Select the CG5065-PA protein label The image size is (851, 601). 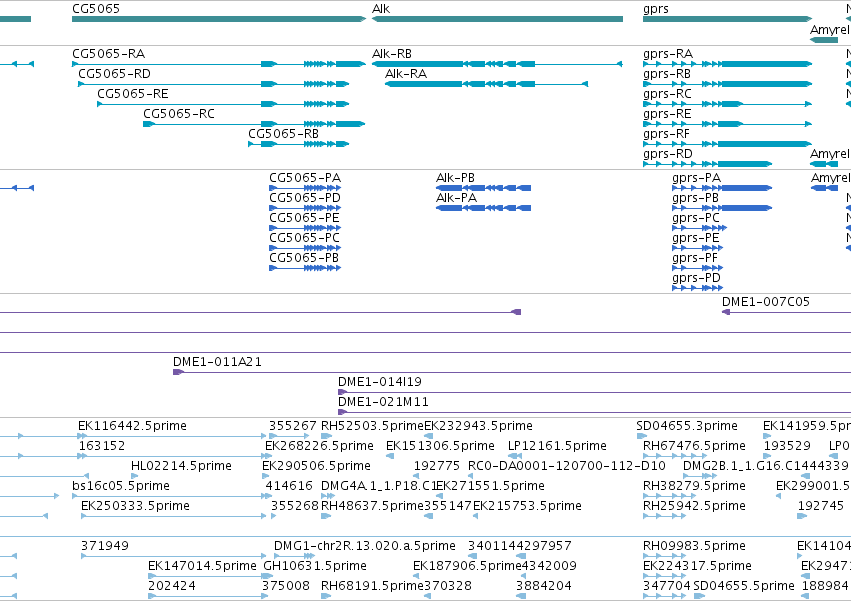point(305,178)
